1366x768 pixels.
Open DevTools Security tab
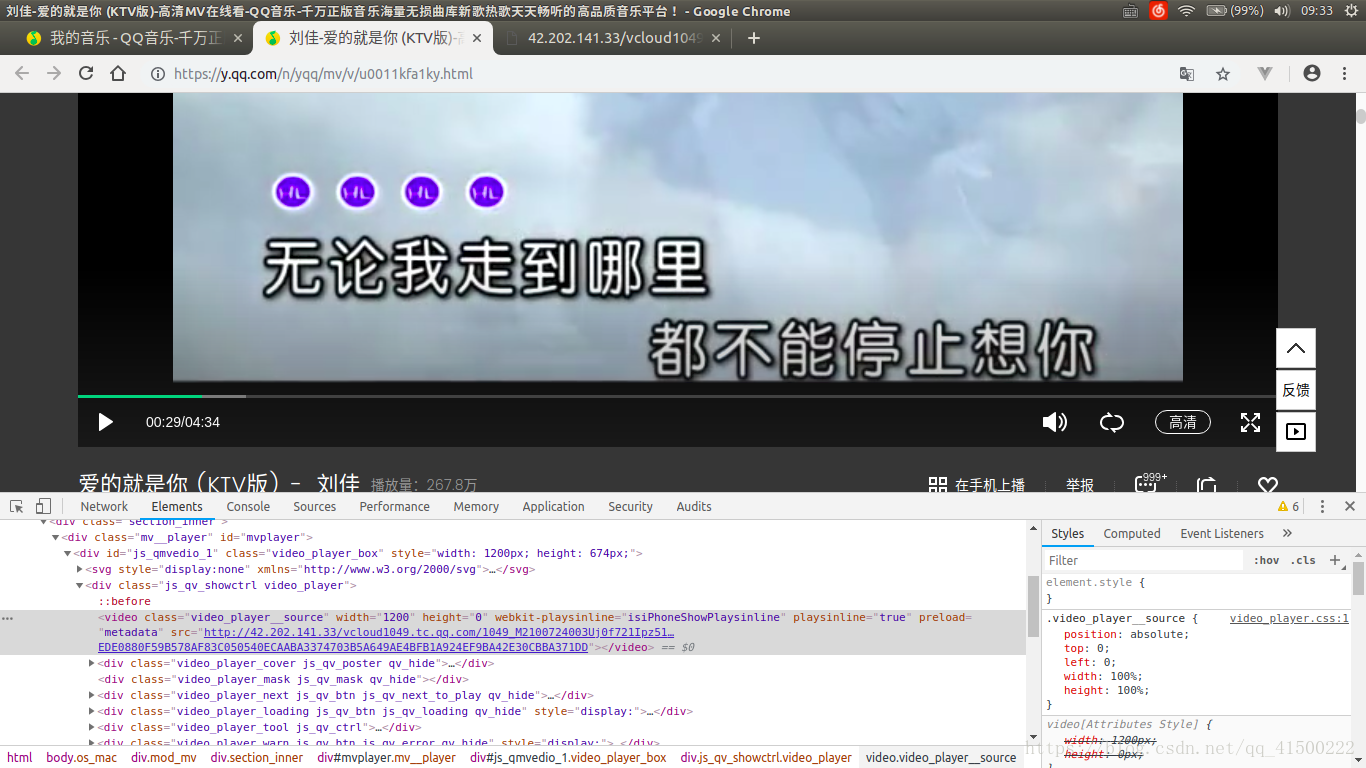point(630,506)
